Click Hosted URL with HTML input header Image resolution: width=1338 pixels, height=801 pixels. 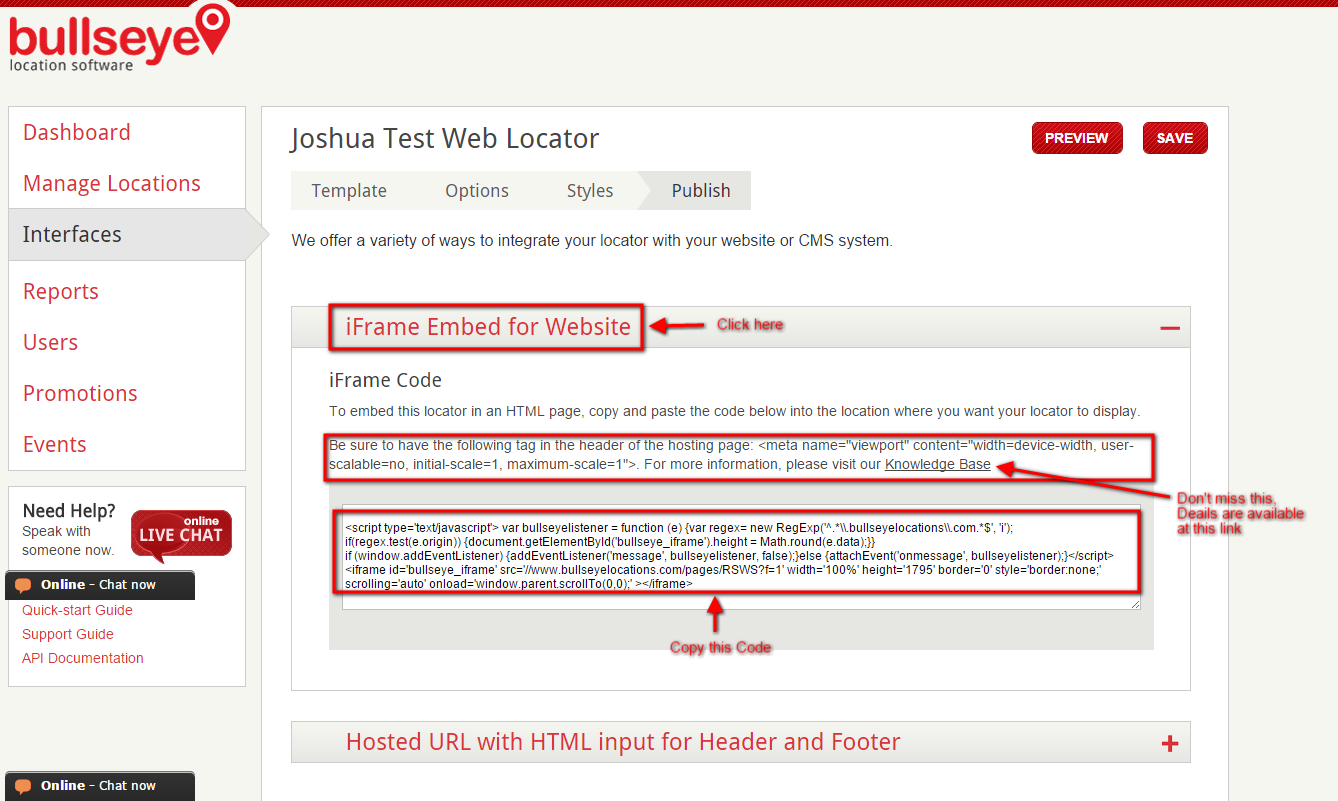point(623,742)
